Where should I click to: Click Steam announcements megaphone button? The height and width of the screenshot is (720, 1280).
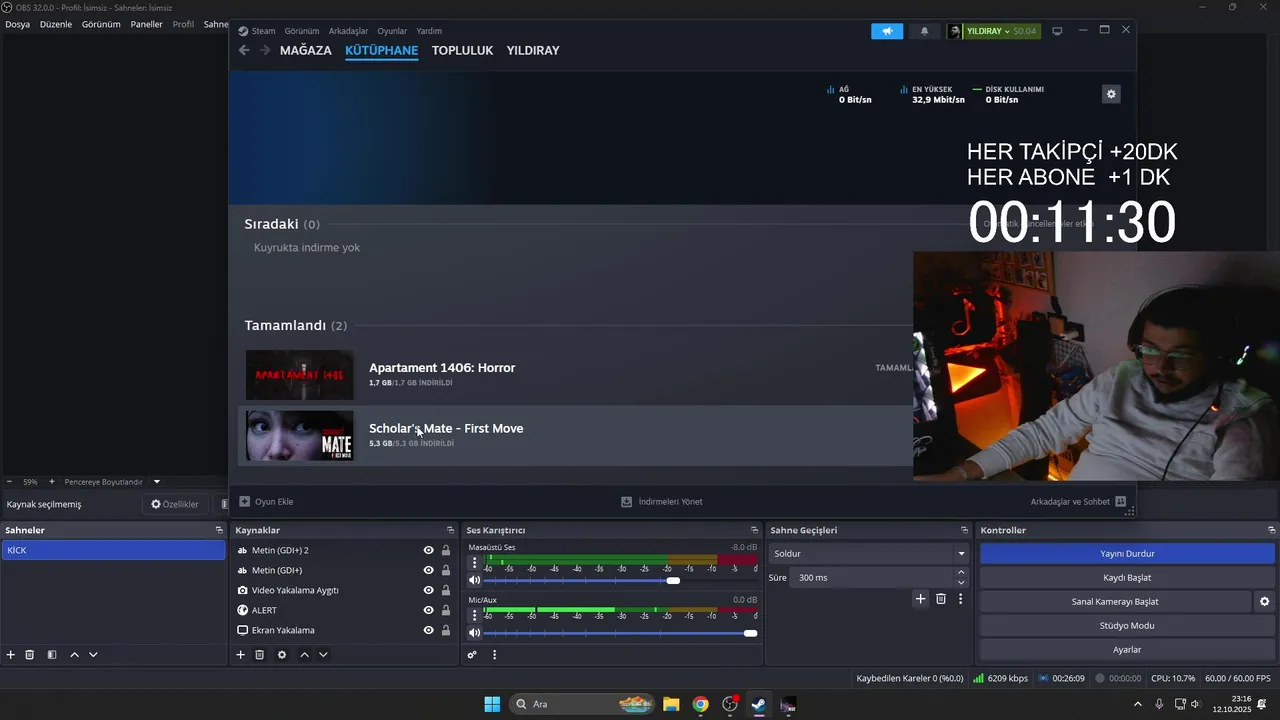point(887,31)
